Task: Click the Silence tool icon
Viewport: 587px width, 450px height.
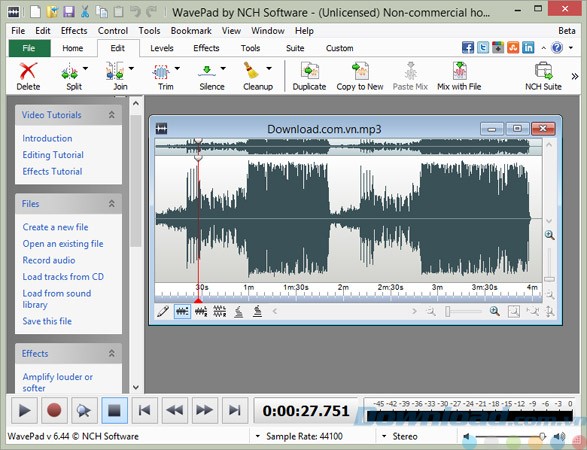Action: [207, 71]
